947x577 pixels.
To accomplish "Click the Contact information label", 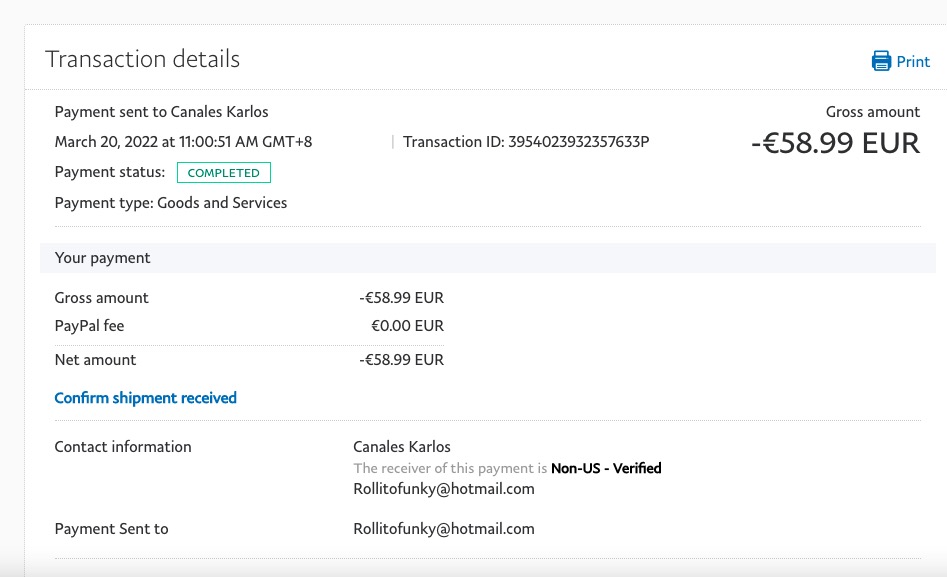I will 122,447.
